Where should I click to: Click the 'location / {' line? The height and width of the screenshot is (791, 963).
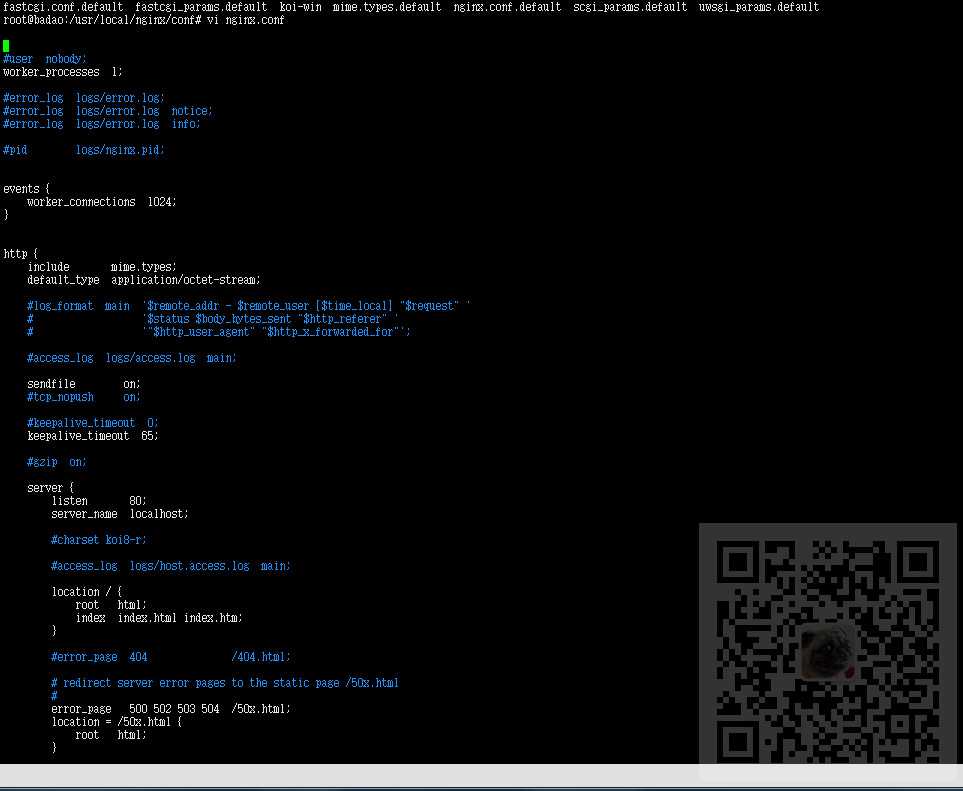87,592
